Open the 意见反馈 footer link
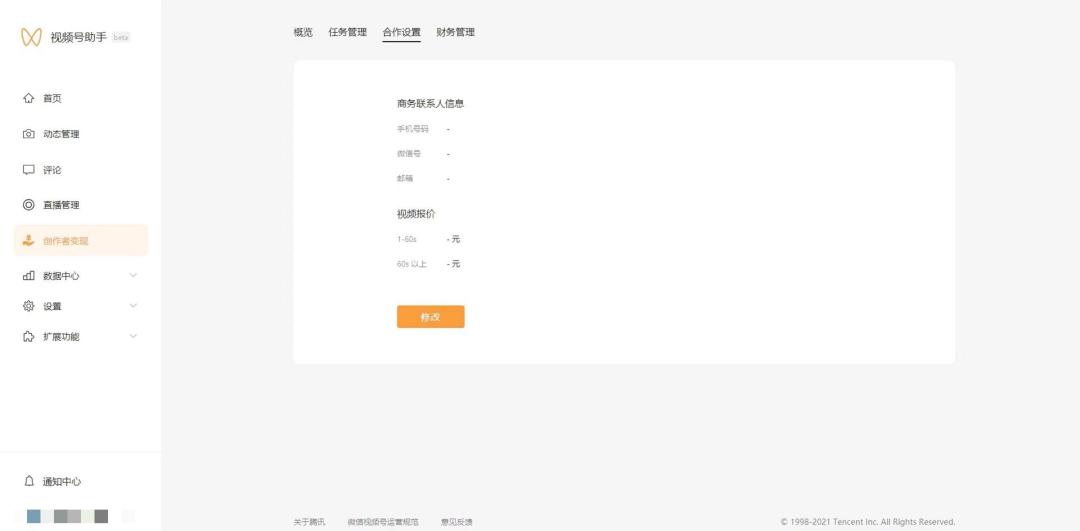This screenshot has height=531, width=1080. click(457, 522)
